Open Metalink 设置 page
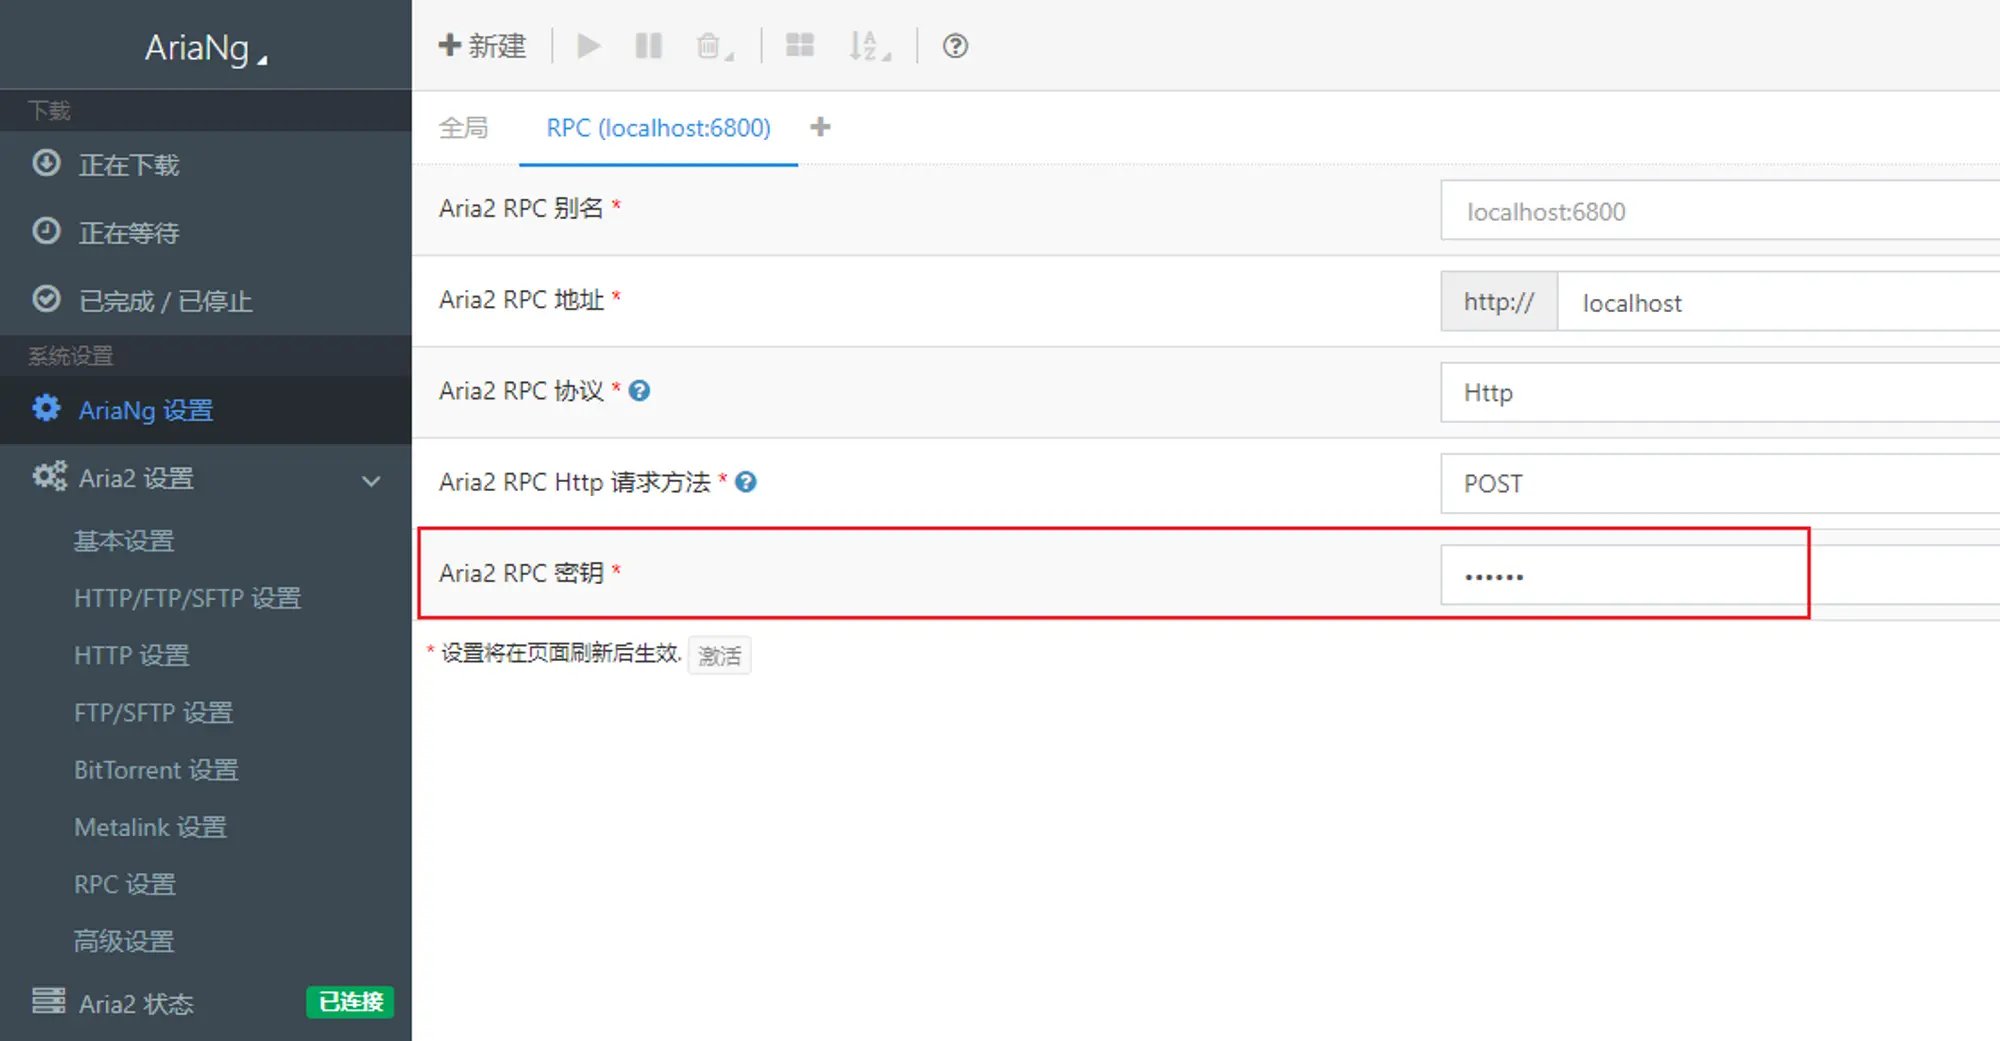Image resolution: width=2000 pixels, height=1041 pixels. (150, 827)
